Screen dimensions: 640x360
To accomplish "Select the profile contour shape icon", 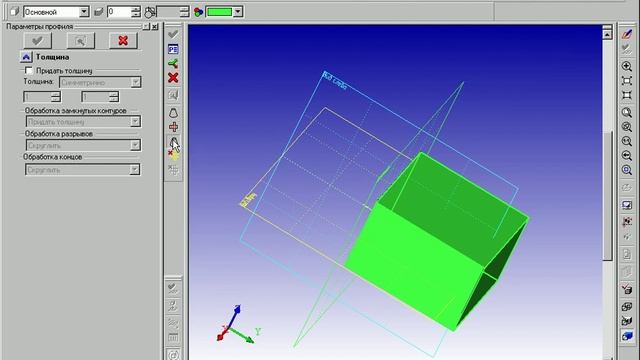I will (x=173, y=113).
